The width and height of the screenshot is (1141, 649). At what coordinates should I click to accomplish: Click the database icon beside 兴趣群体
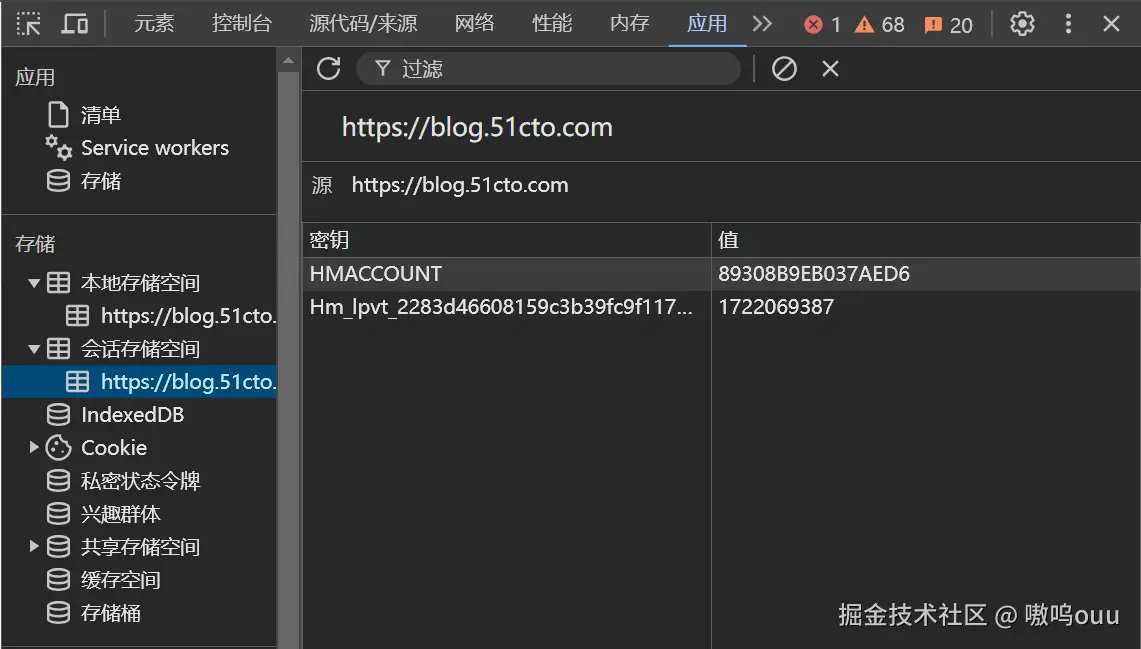pos(58,514)
